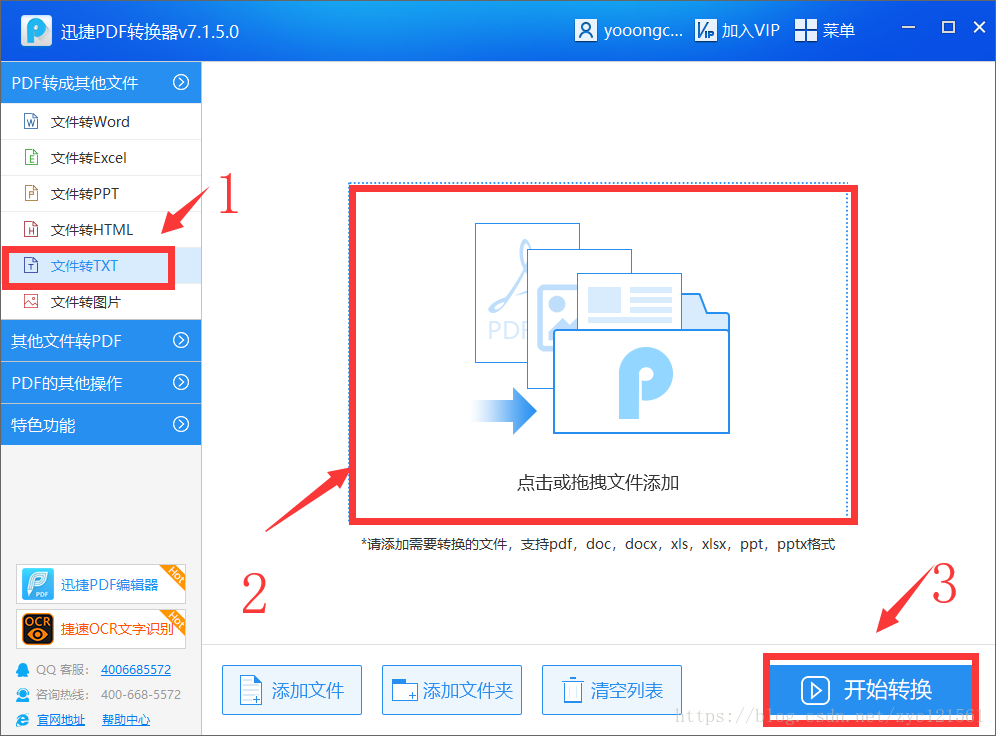Open the 帮助中心 link
The image size is (996, 736).
coord(126,719)
